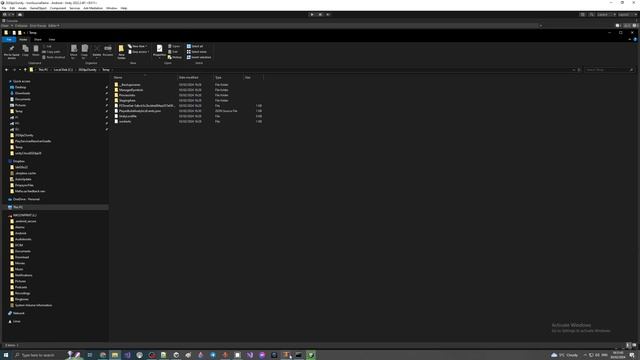Click the Explorer search box
The height and width of the screenshot is (360, 640).
point(609,70)
